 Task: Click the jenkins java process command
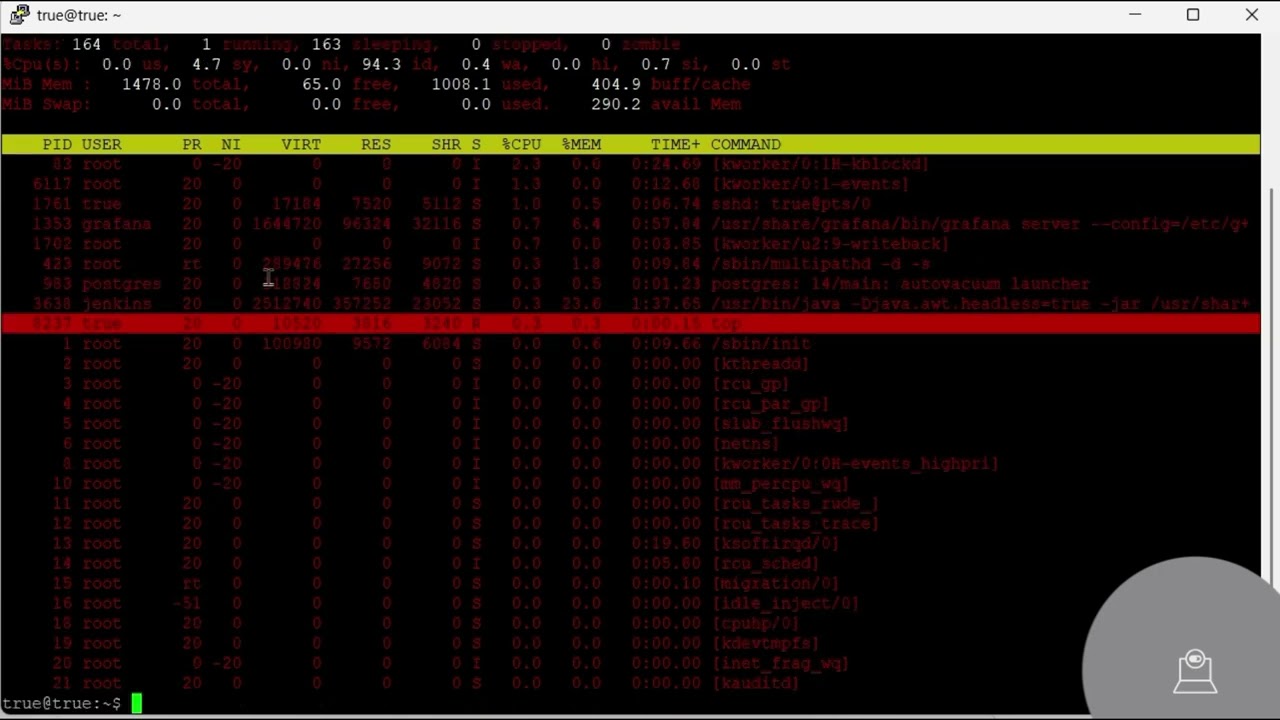980,304
